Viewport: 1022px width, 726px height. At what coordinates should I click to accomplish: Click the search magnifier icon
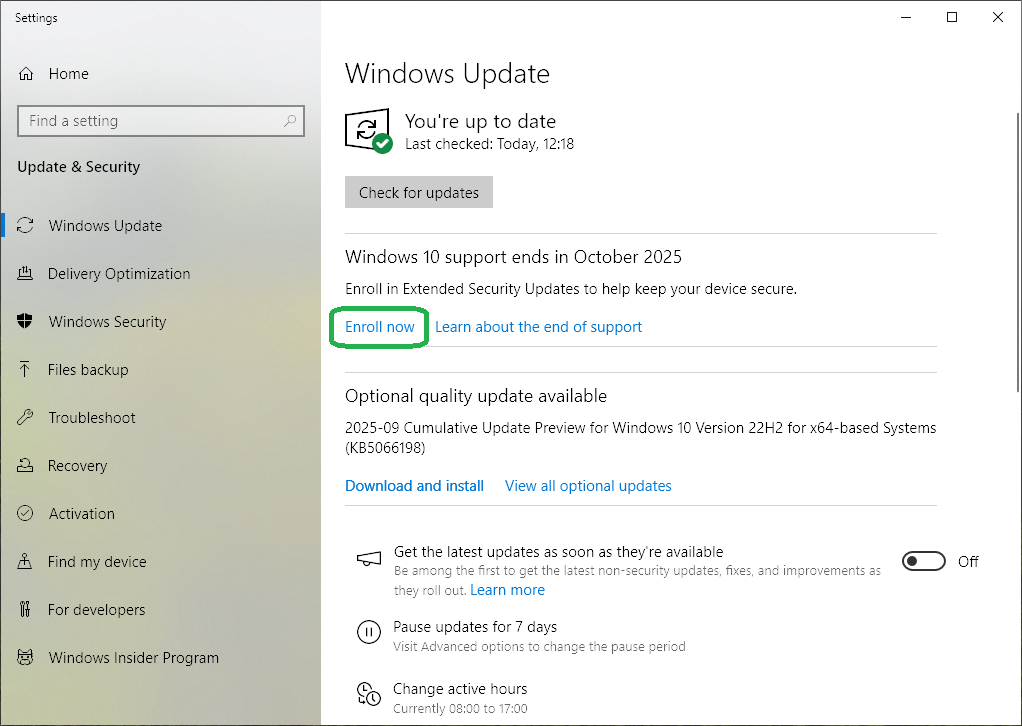point(290,121)
